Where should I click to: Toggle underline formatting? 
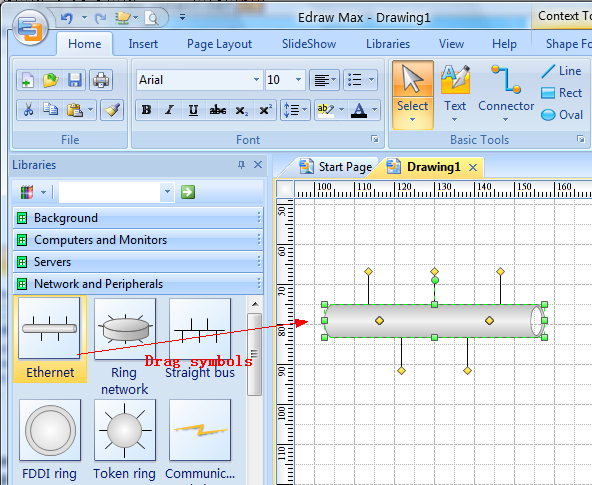point(193,110)
